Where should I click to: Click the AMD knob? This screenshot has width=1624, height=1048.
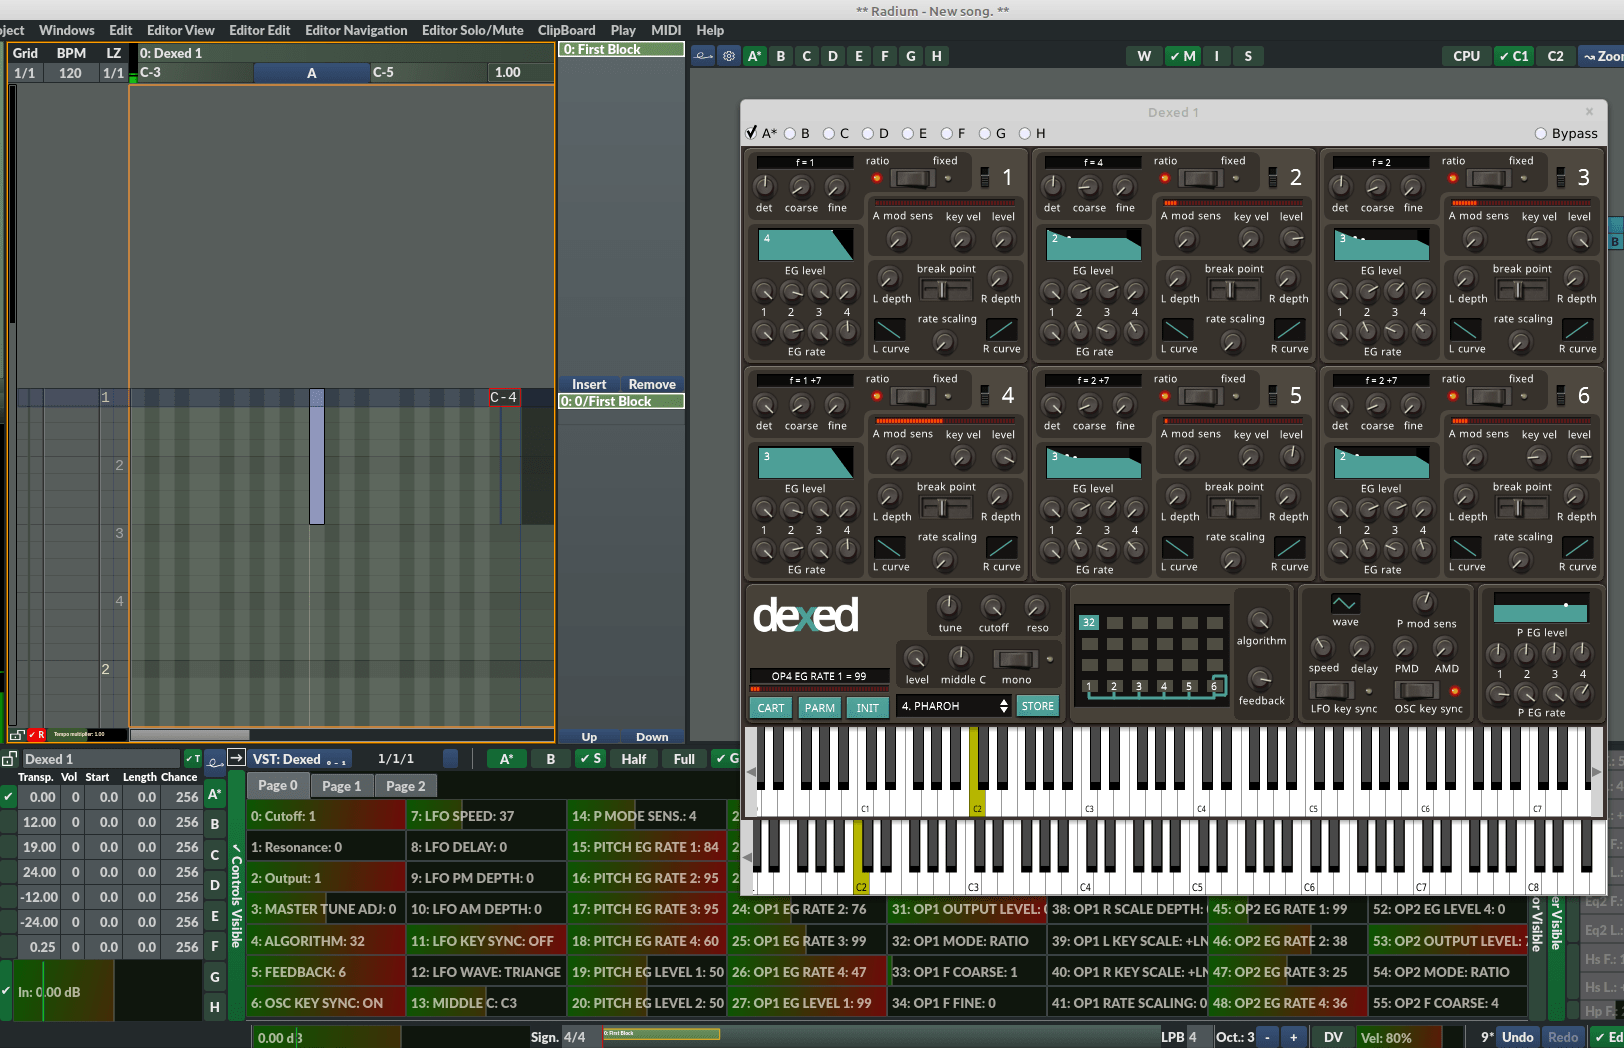click(1445, 647)
